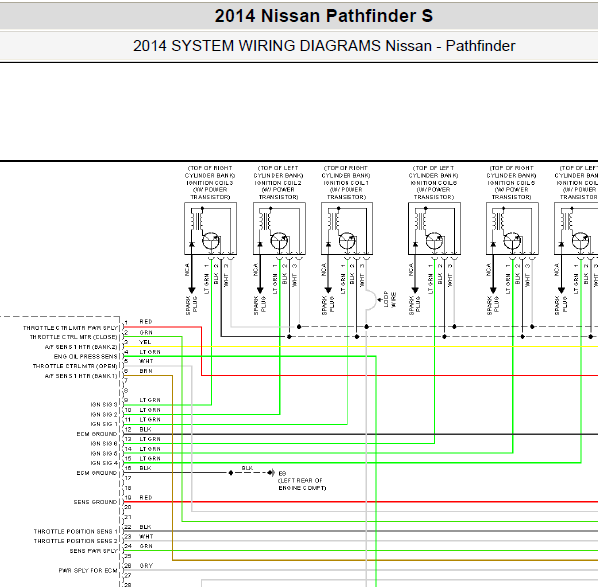Click 'BLK' wire color at pin 22

(145, 527)
